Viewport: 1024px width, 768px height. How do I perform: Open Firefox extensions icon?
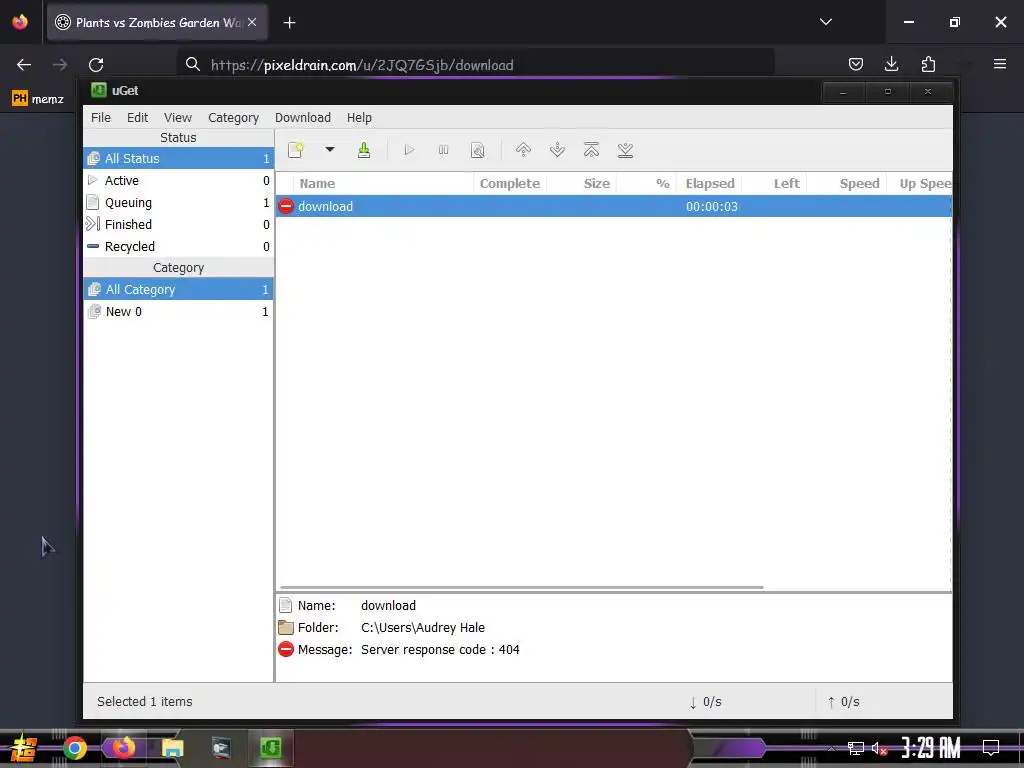[x=928, y=64]
